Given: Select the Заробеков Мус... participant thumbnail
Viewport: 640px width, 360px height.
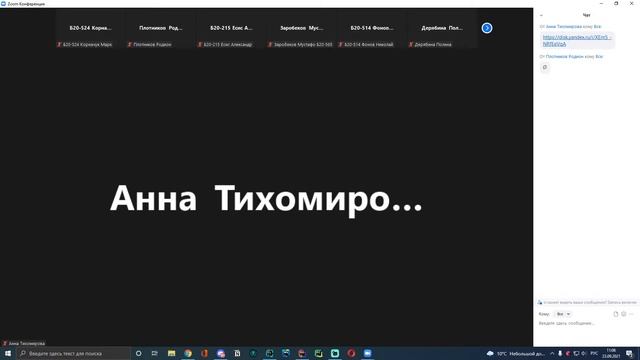Looking at the screenshot, I should click(x=302, y=29).
